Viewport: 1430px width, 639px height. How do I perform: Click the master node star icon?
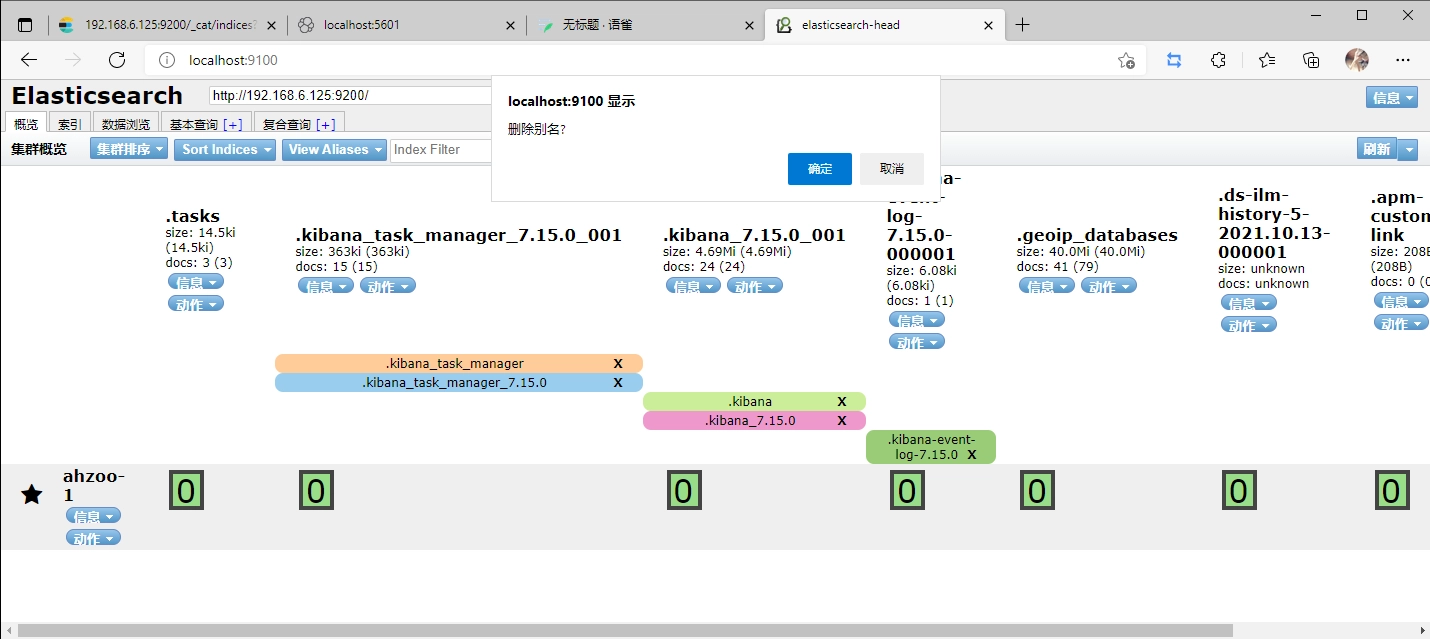tap(32, 494)
